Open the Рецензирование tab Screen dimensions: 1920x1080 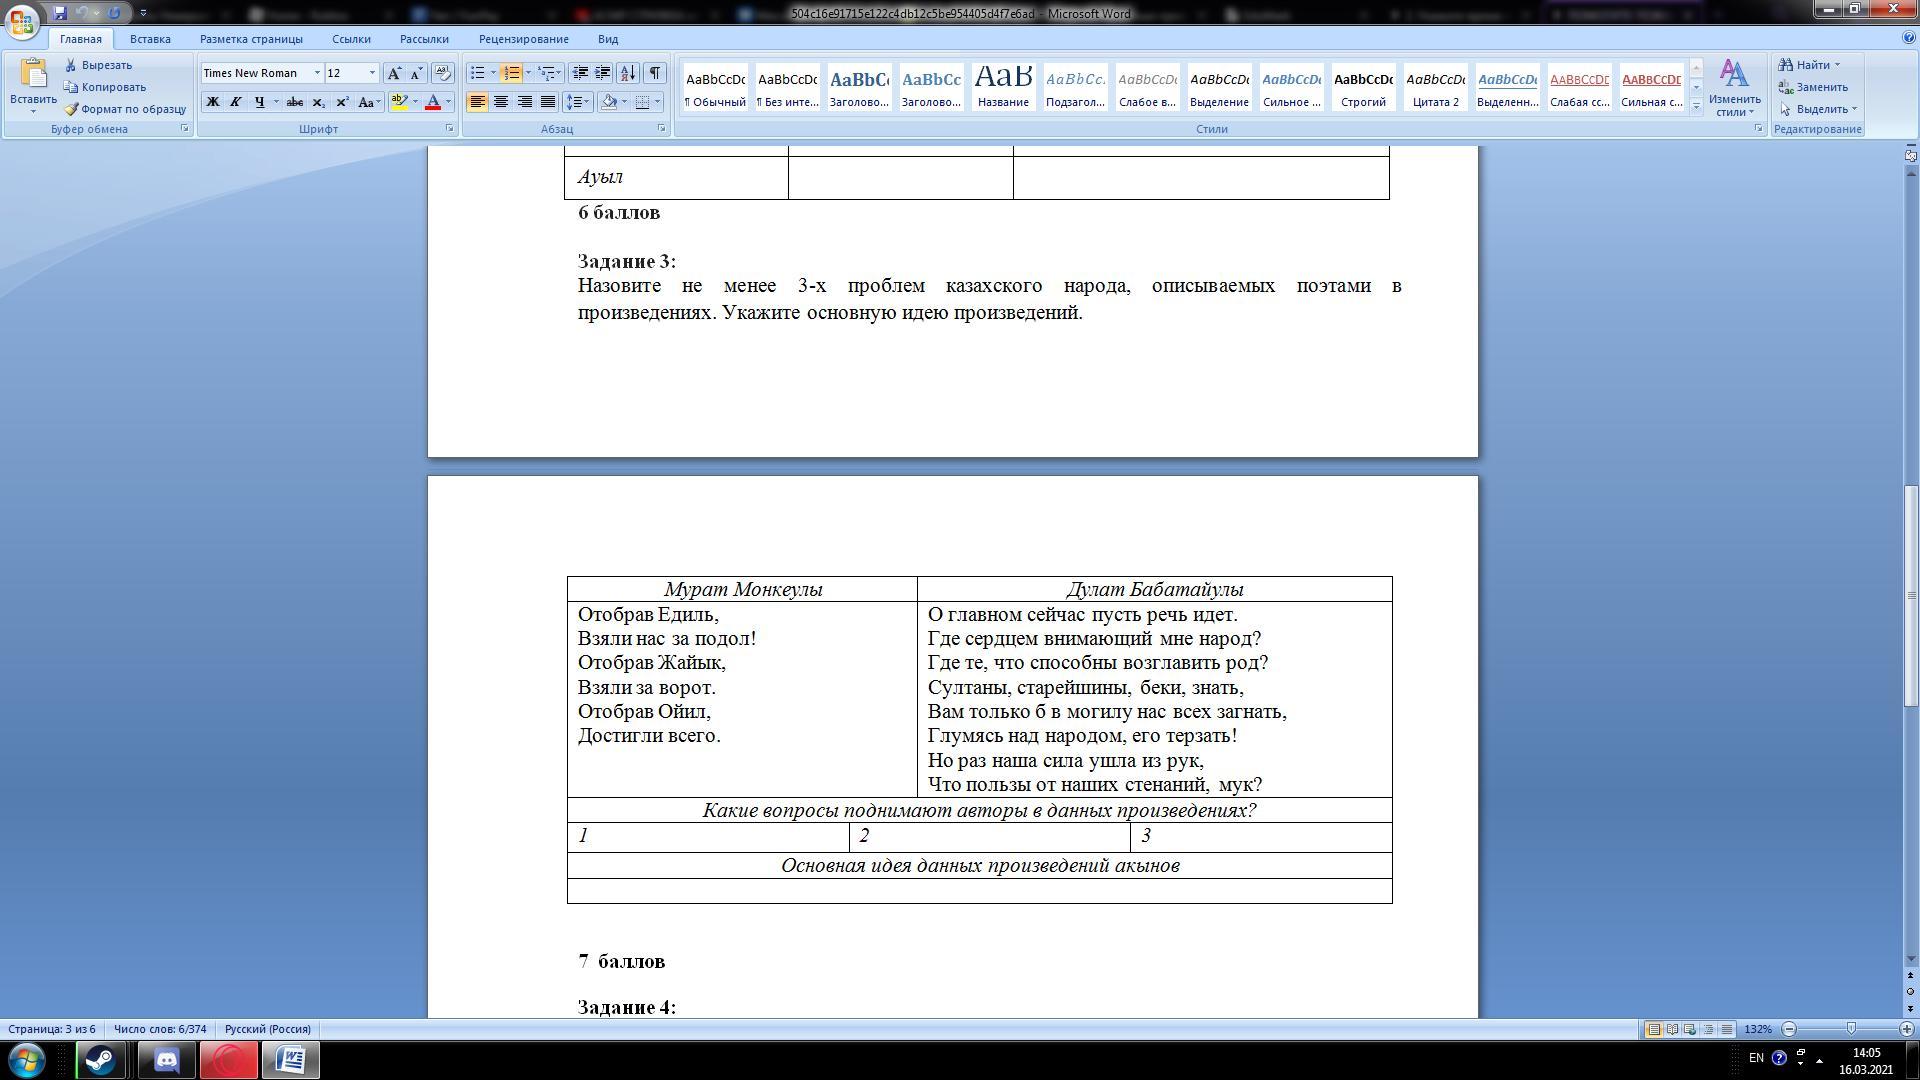click(523, 39)
